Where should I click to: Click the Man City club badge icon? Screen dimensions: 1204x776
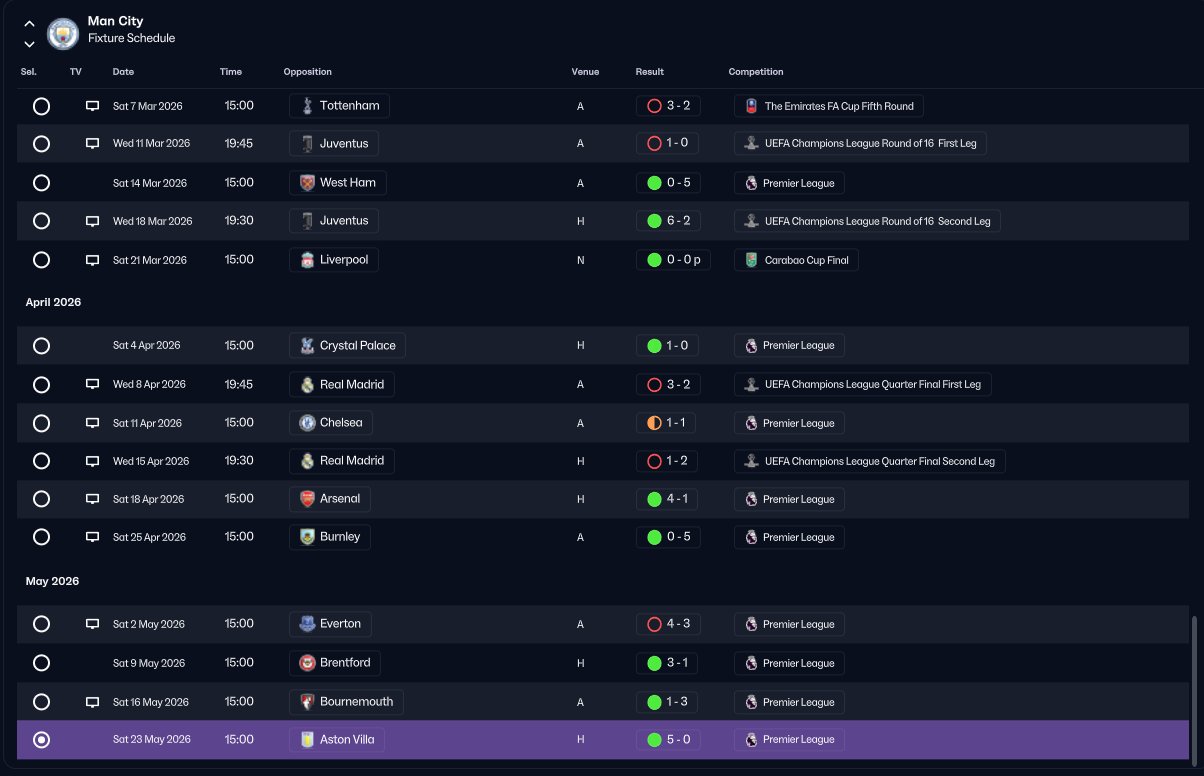click(x=63, y=32)
